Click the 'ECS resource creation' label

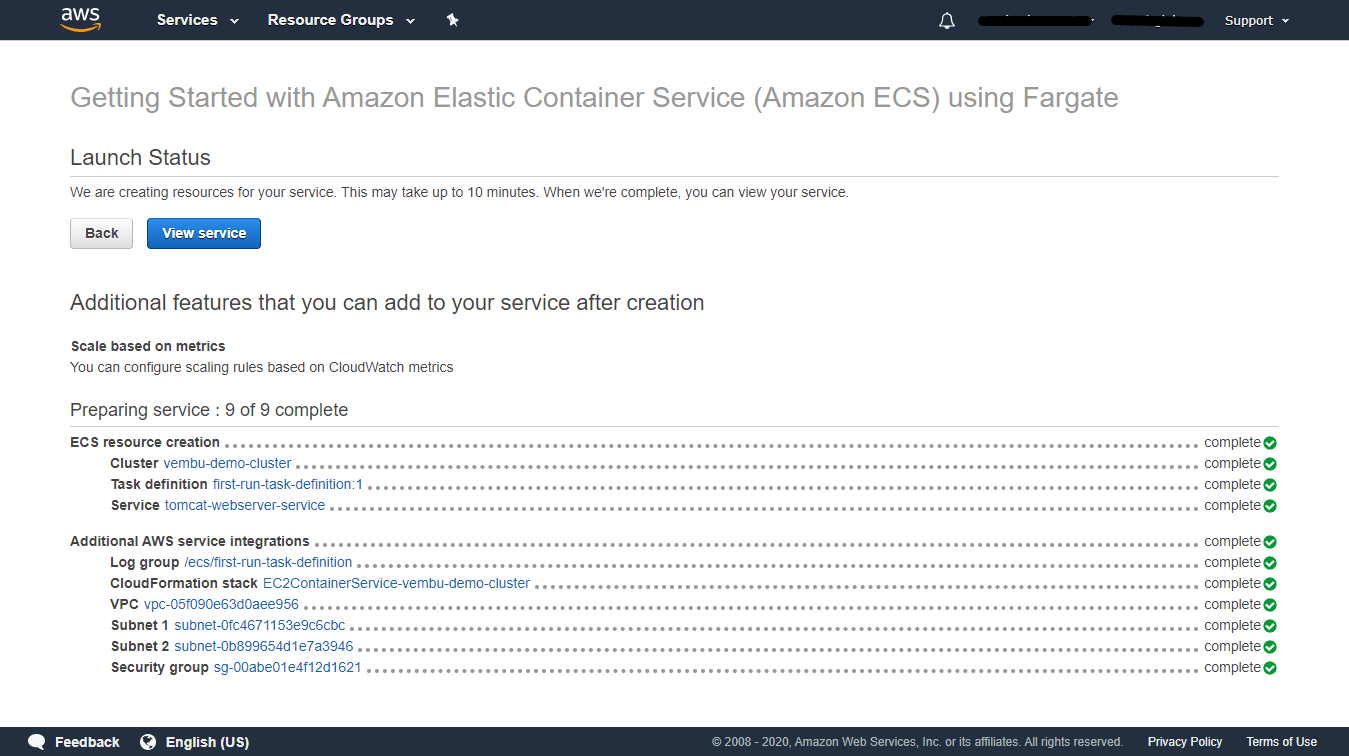[x=145, y=442]
